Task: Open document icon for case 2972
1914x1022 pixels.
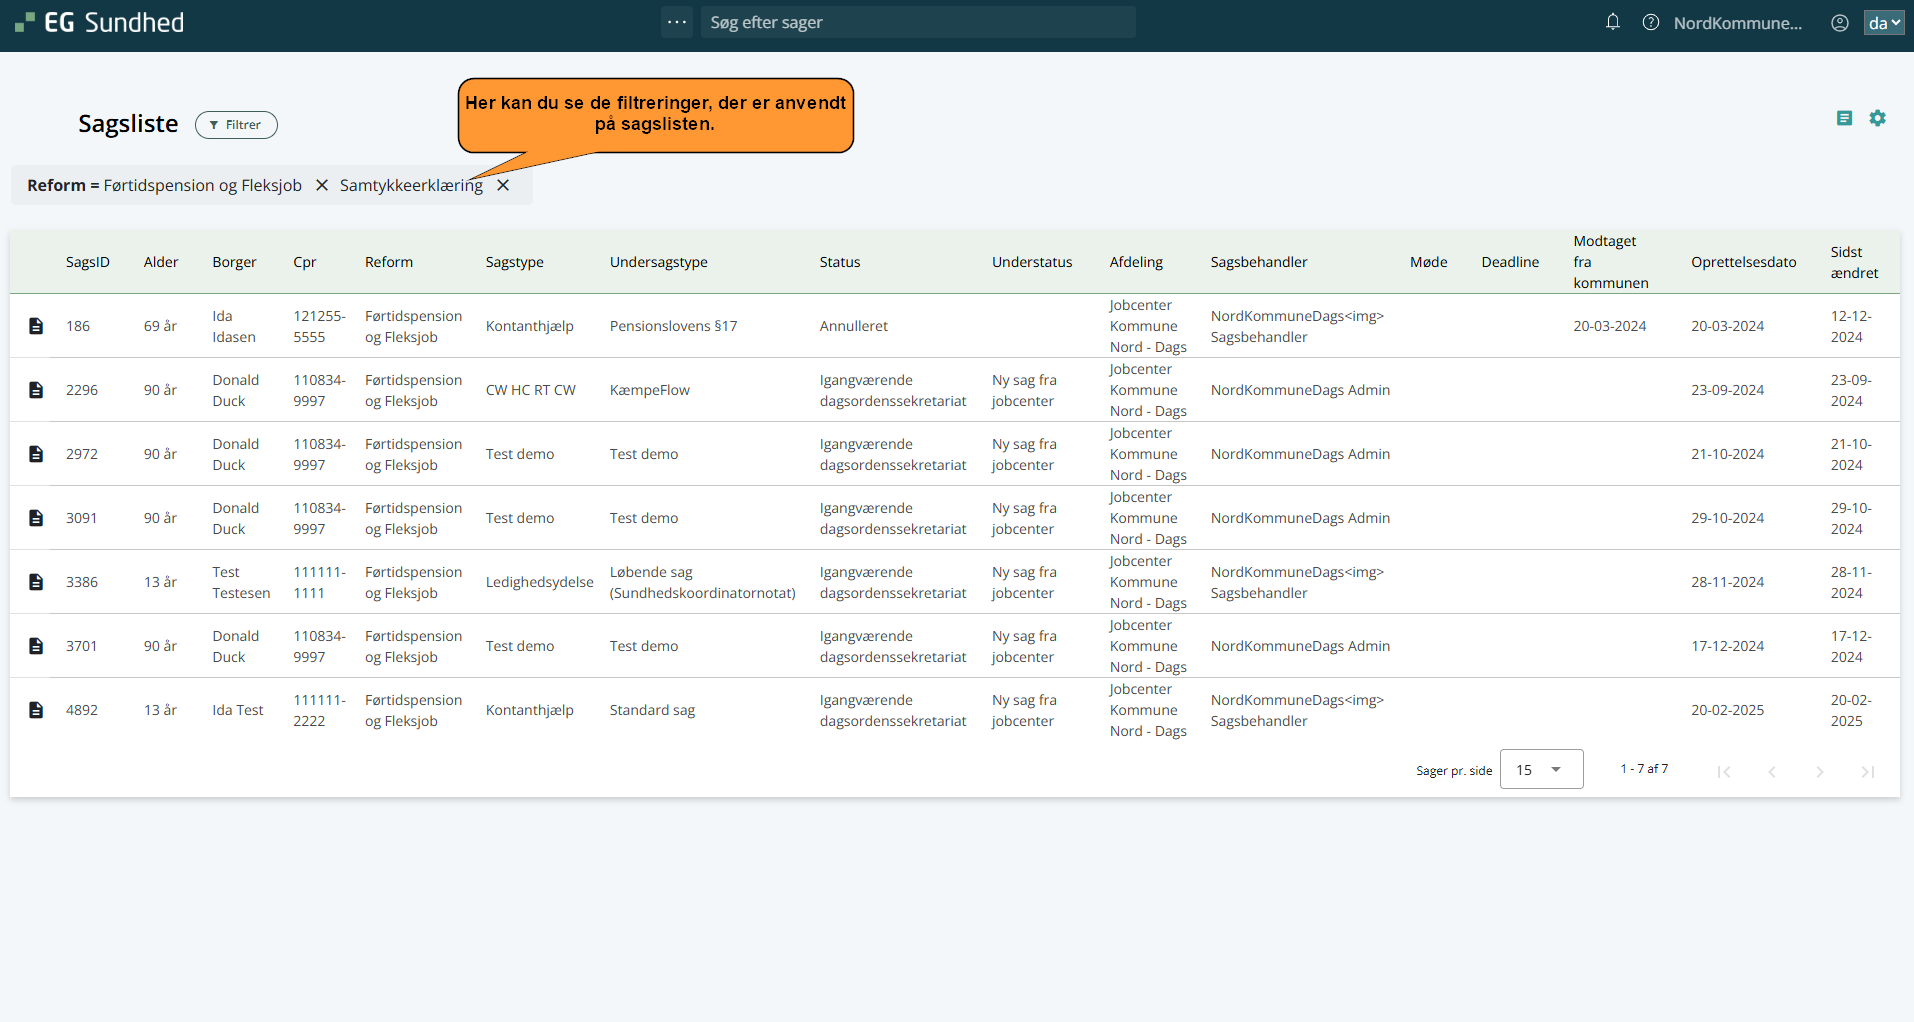Action: point(36,454)
